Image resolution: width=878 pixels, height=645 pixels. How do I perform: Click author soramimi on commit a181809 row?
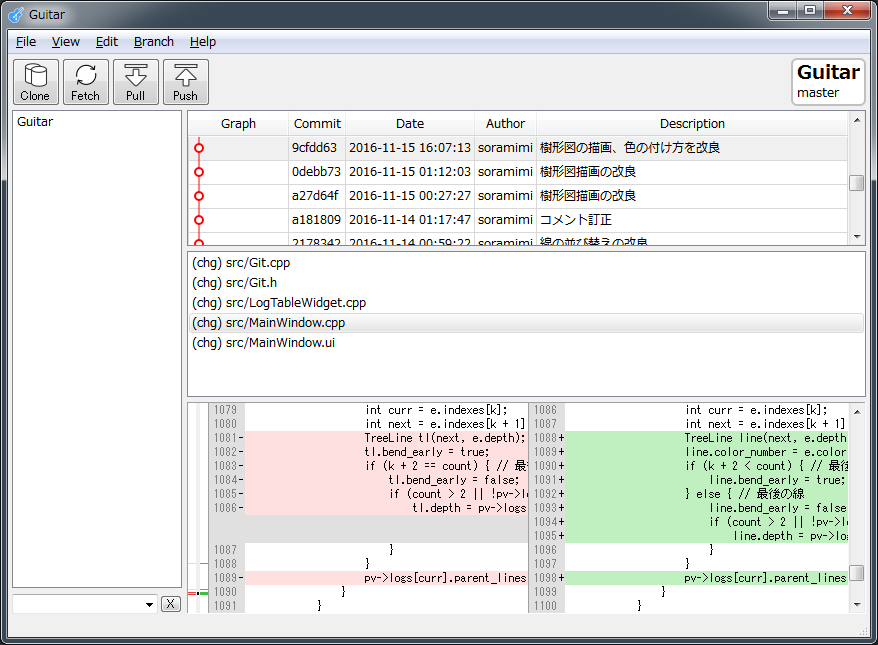click(505, 220)
